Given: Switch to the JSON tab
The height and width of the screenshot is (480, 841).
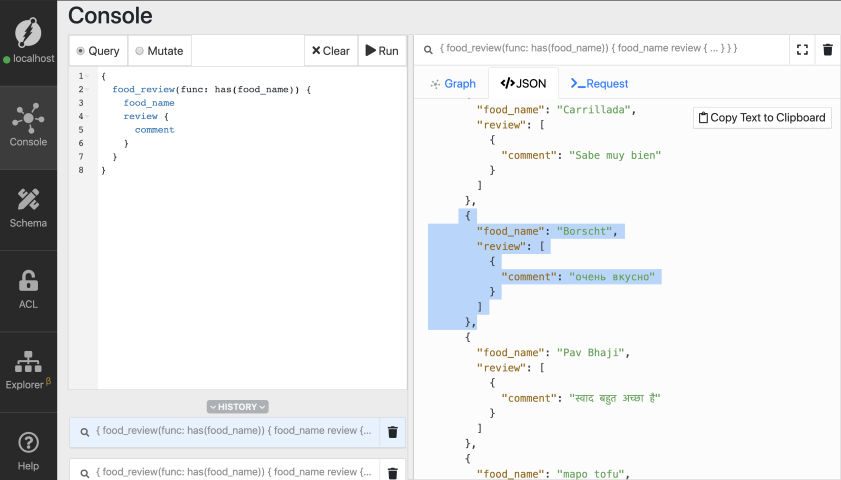Looking at the screenshot, I should tap(522, 84).
